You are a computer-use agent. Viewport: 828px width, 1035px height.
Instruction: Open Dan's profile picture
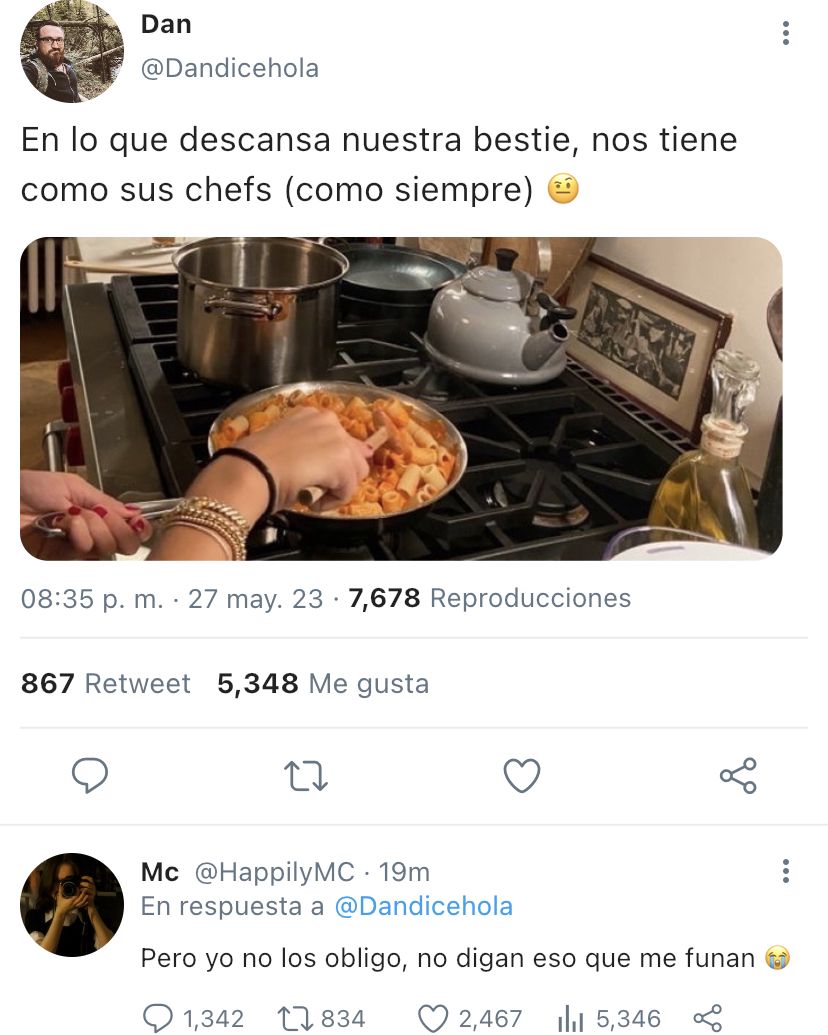(72, 51)
